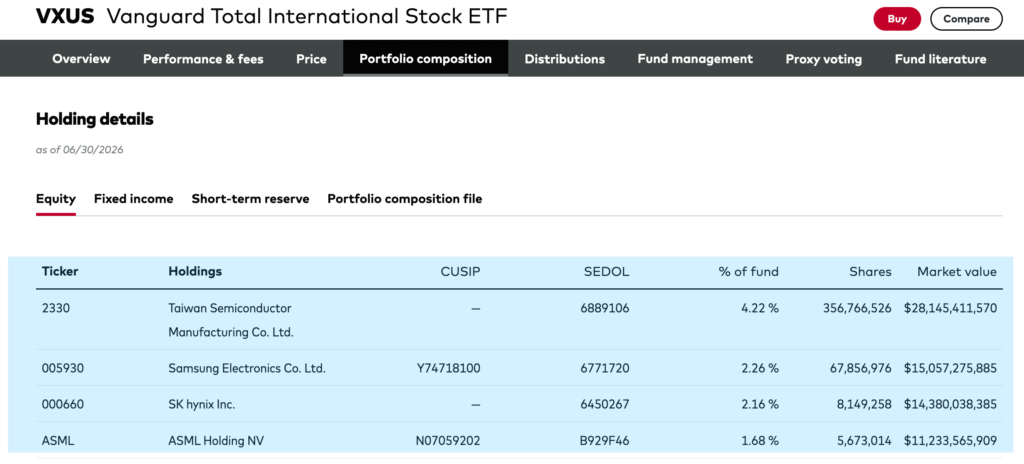Click ASML Holding NV holding name
Viewport: 1024px width, 464px height.
click(216, 441)
